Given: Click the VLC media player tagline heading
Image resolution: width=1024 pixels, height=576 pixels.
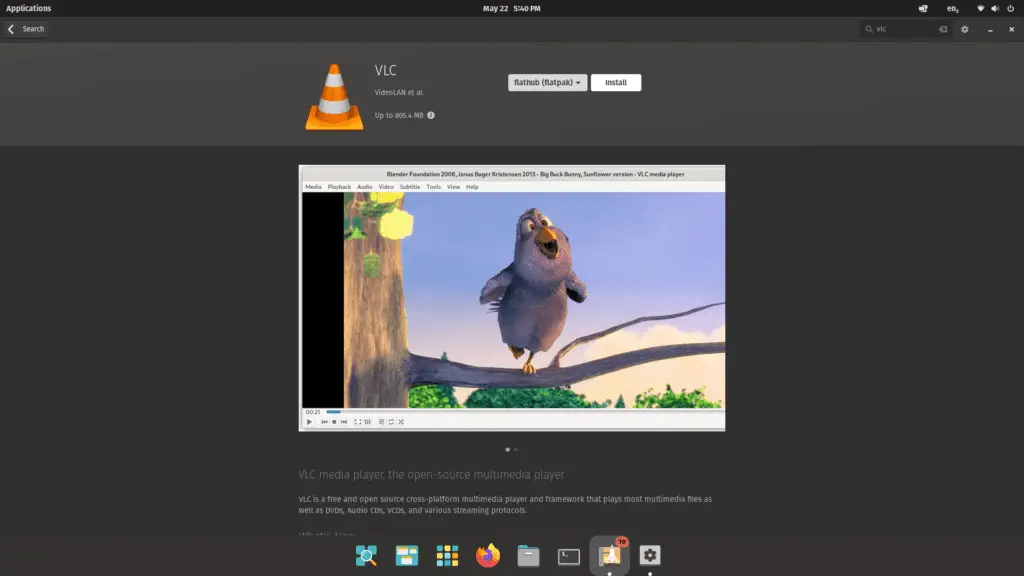Looking at the screenshot, I should (431, 475).
